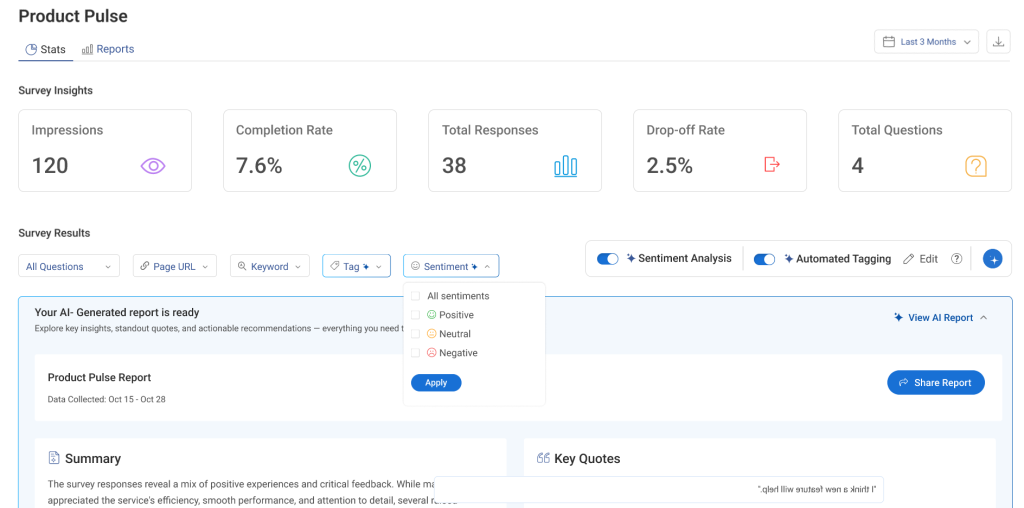Click the Completion Rate percent icon

pos(359,166)
